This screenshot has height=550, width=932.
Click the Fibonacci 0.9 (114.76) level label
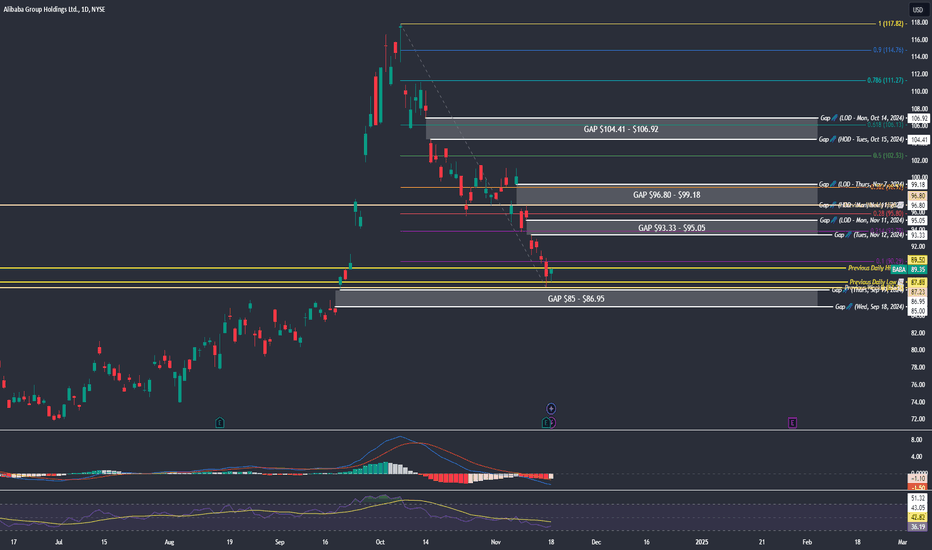888,50
